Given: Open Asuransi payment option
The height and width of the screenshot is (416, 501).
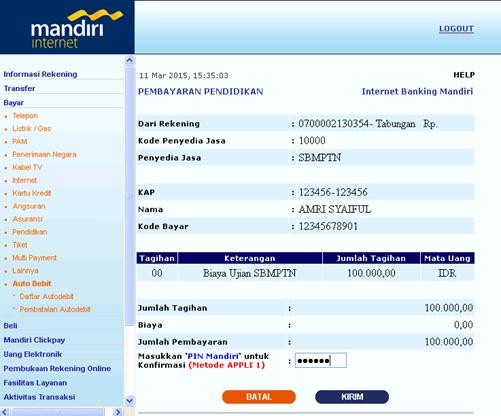Looking at the screenshot, I should pos(27,219).
